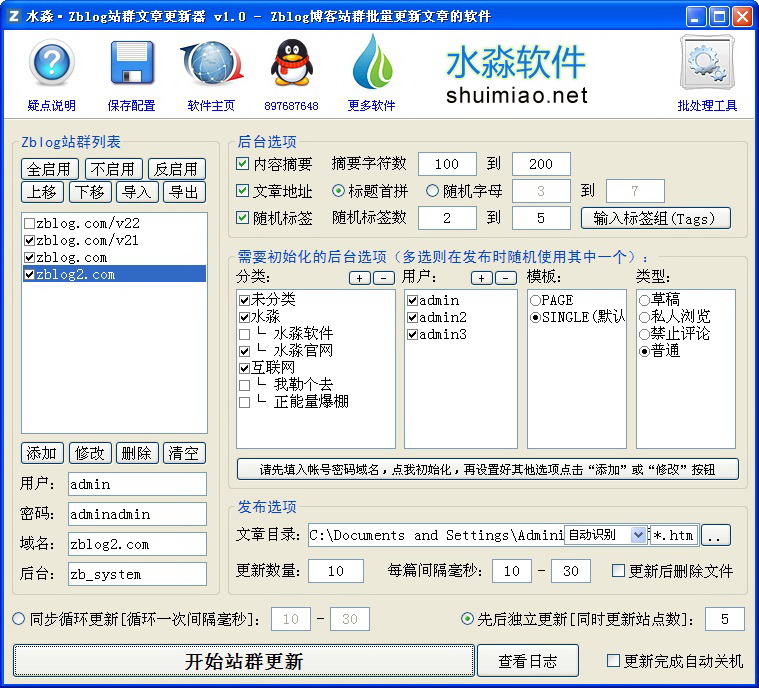Click the initialize backend options button
The height and width of the screenshot is (688, 759).
click(487, 469)
